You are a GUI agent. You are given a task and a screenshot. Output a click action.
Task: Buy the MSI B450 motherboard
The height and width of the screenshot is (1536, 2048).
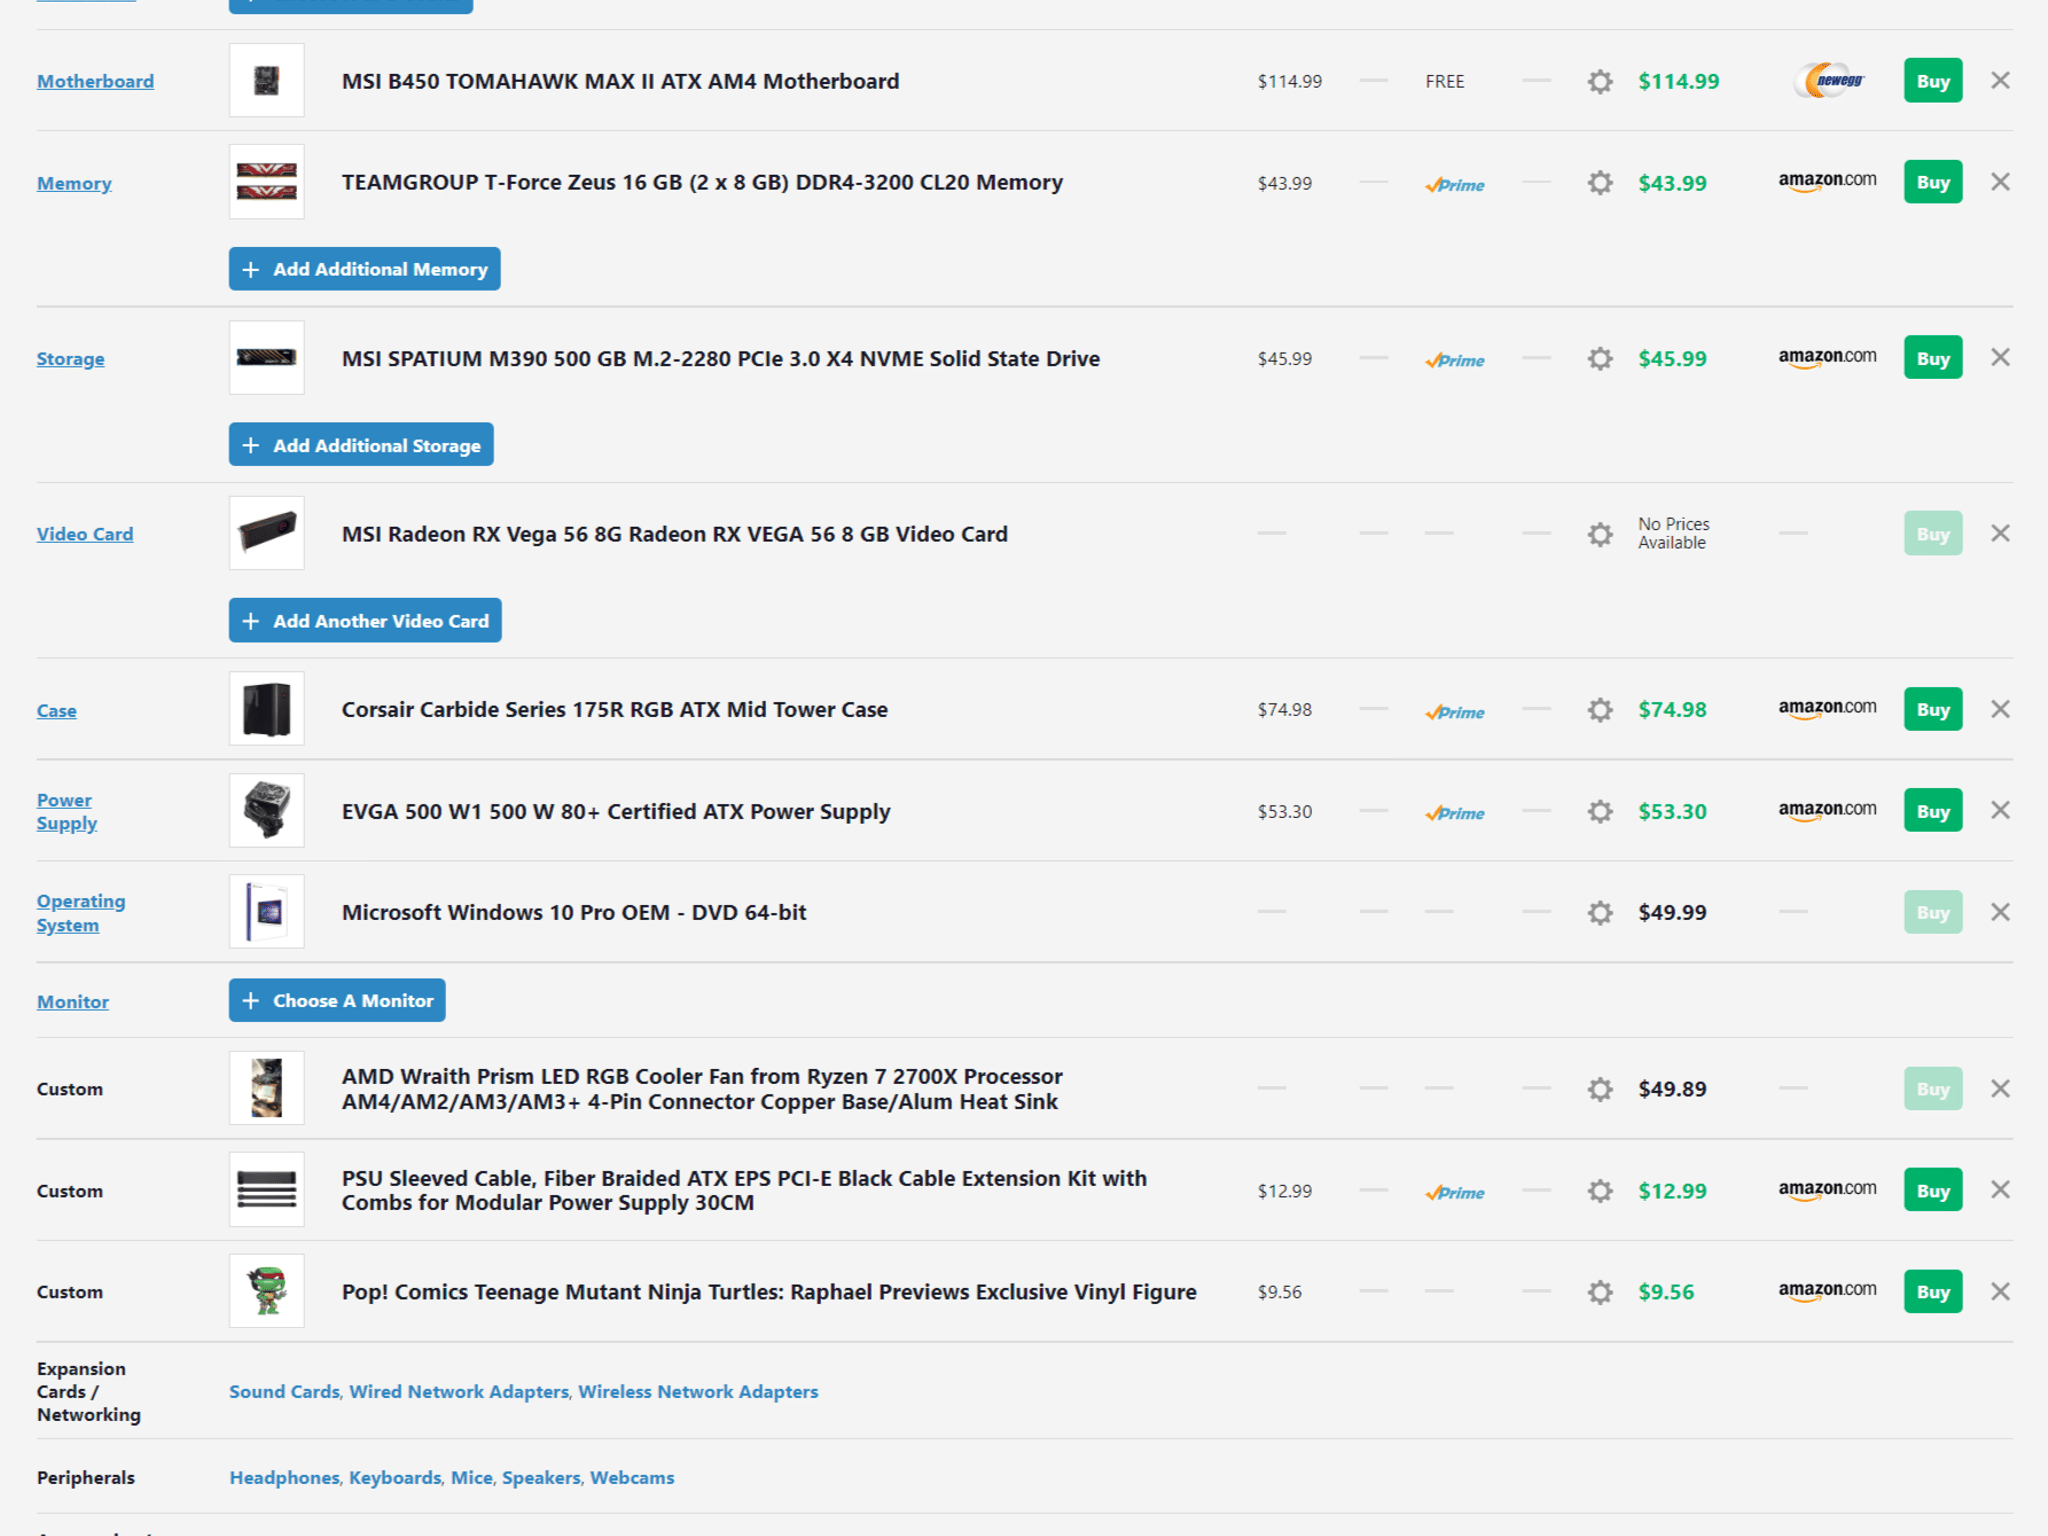[1933, 81]
